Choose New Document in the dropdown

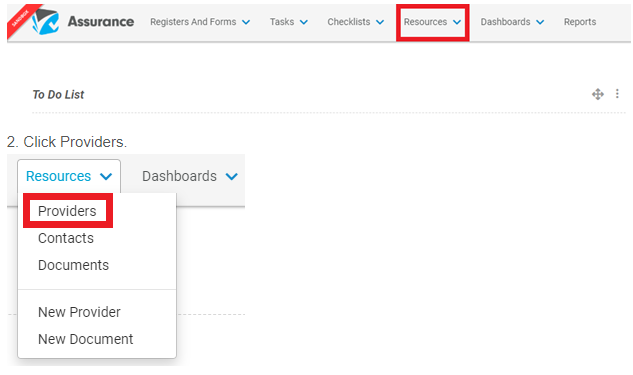click(x=86, y=339)
